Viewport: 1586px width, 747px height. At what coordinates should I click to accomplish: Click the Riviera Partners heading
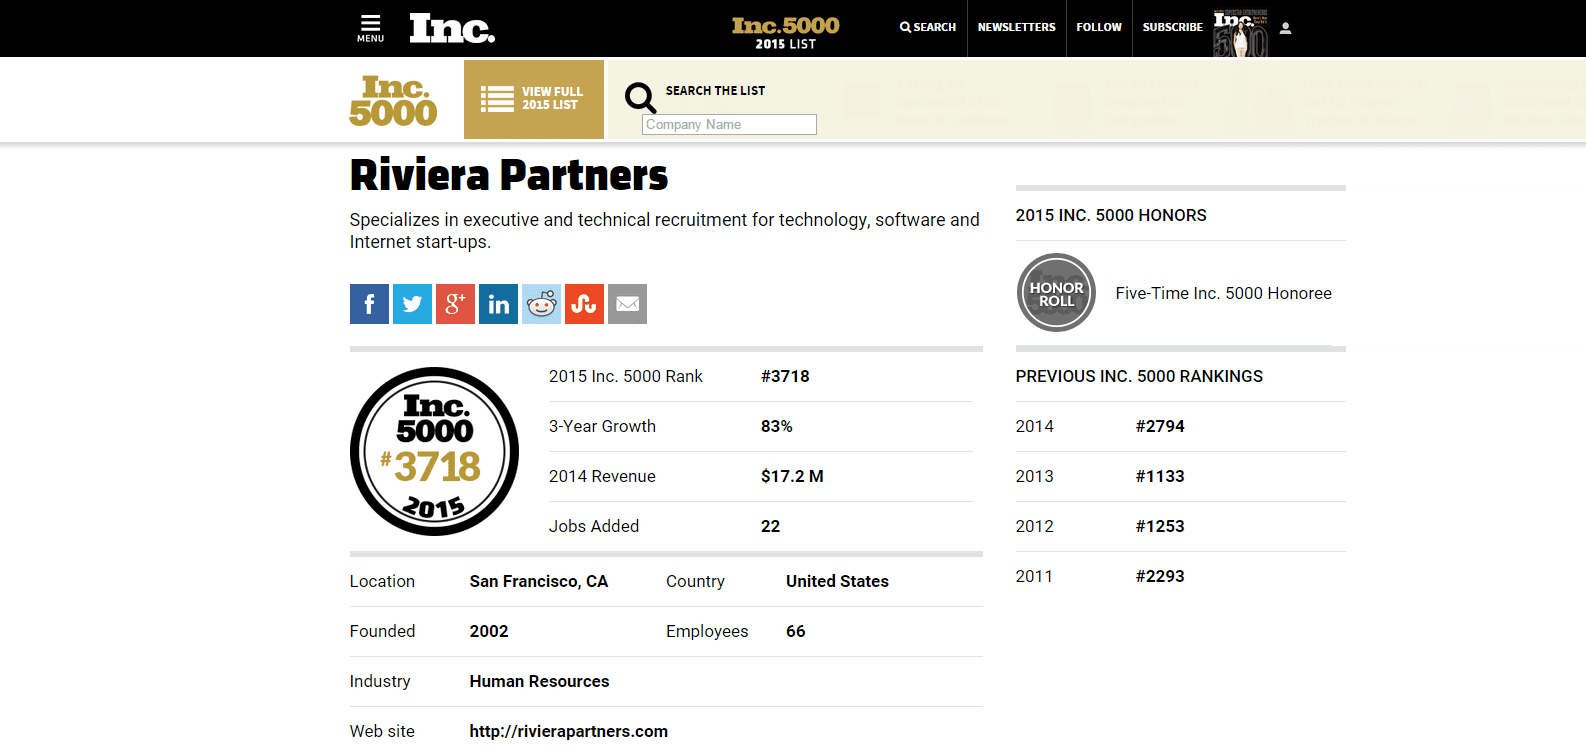point(508,175)
